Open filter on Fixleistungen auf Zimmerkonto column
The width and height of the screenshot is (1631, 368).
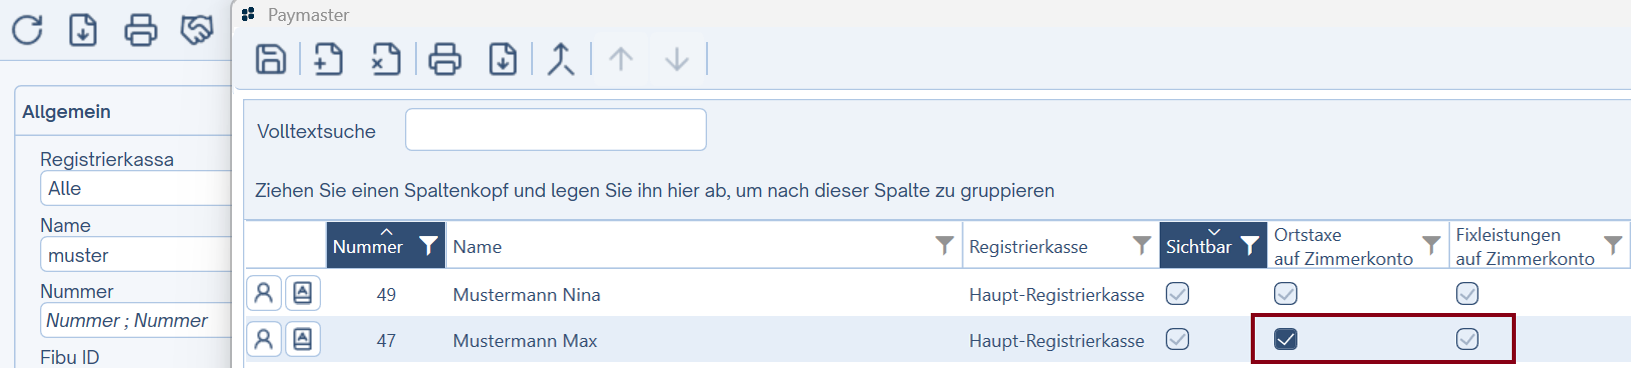click(x=1613, y=245)
